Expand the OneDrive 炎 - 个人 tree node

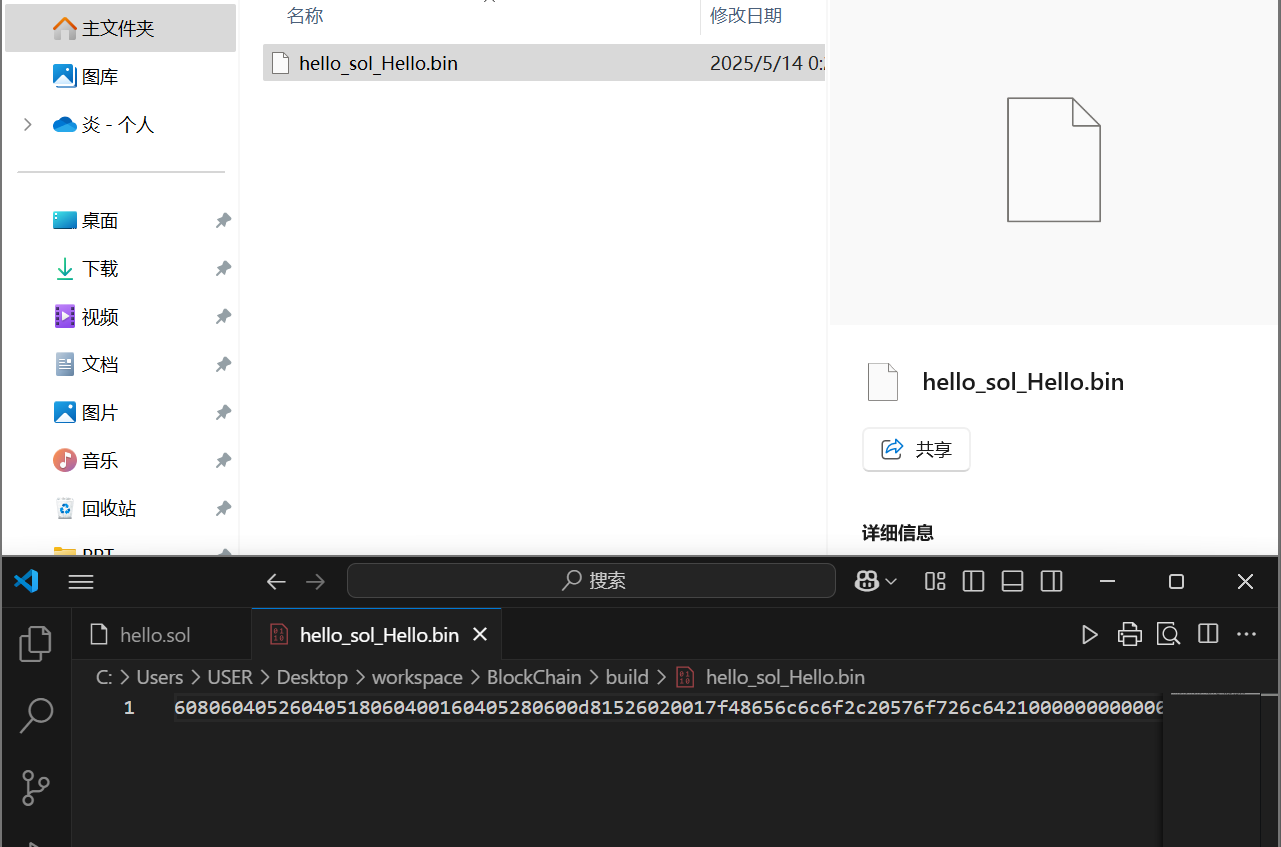click(x=28, y=125)
